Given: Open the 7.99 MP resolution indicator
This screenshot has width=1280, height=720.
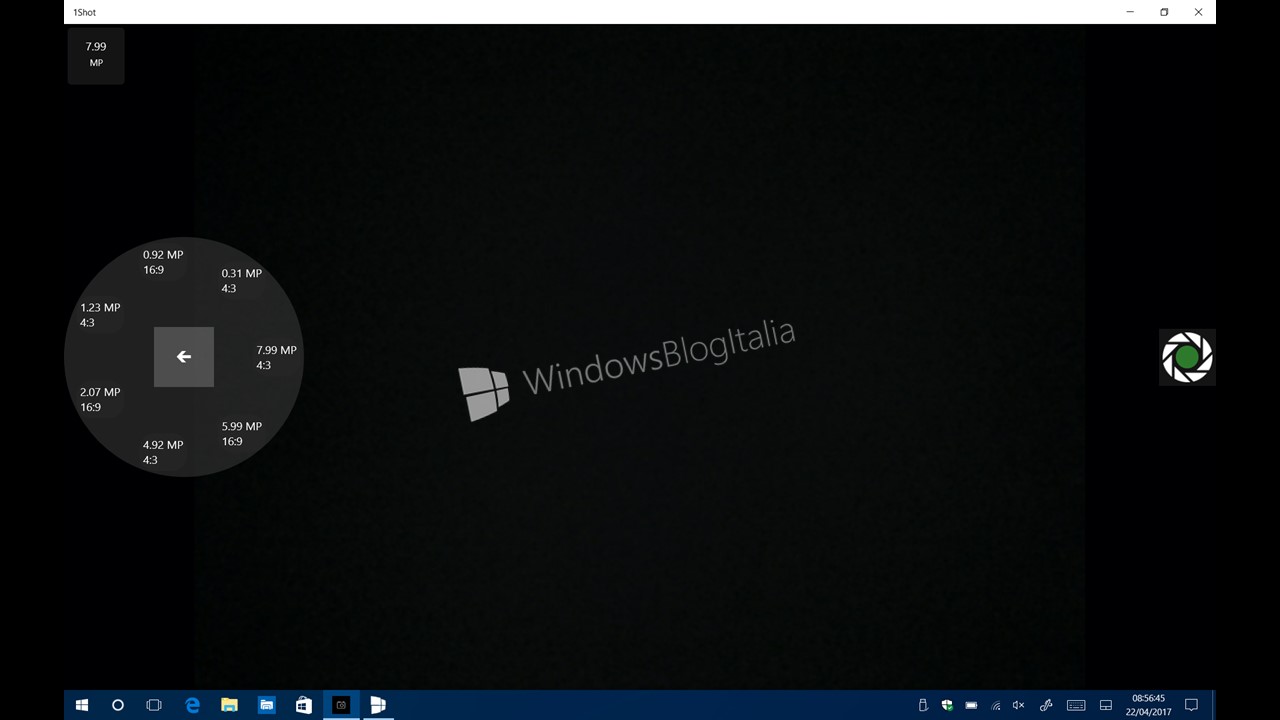Looking at the screenshot, I should point(96,55).
